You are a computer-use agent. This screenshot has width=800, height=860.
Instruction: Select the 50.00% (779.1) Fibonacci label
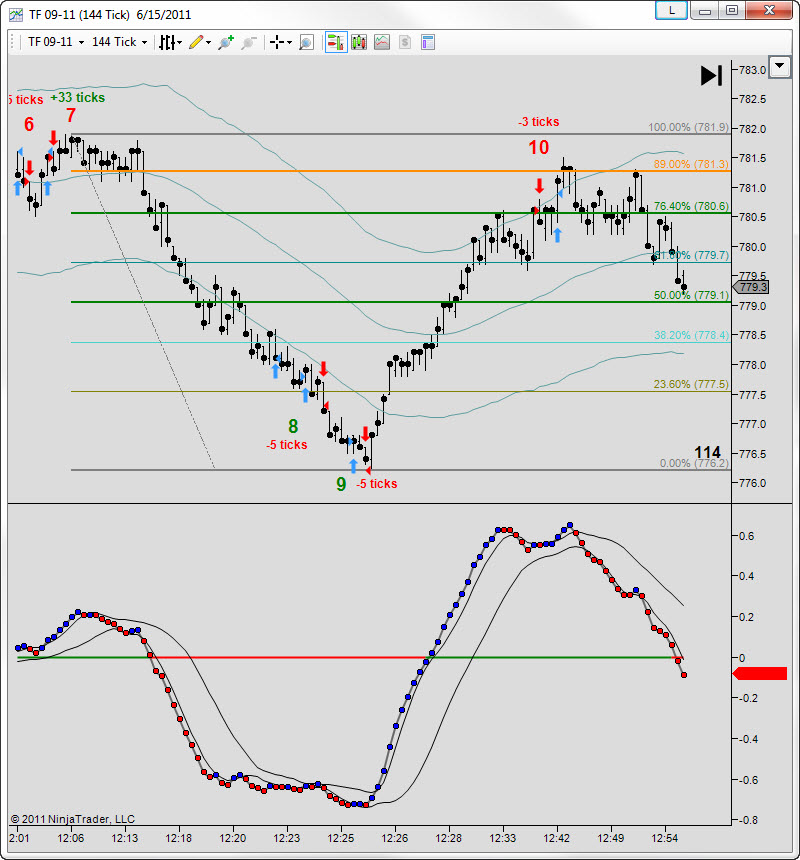point(691,295)
